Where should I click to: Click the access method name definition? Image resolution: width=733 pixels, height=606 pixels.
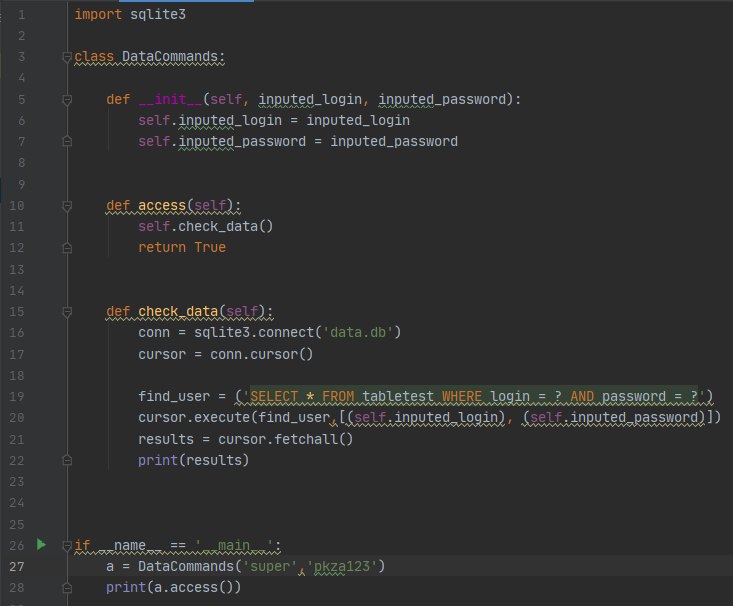(x=162, y=205)
